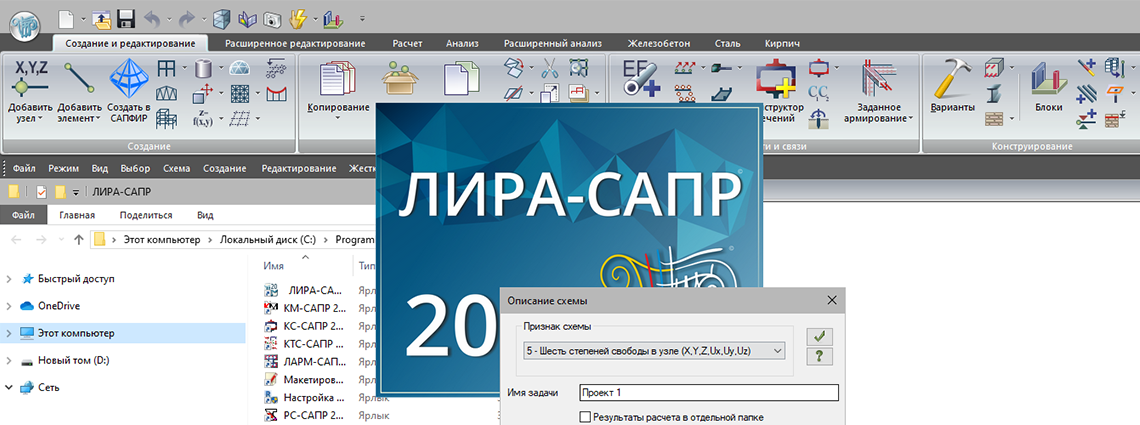
Task: Expand OneDrive in the navigation tree
Action: pyautogui.click(x=10, y=306)
